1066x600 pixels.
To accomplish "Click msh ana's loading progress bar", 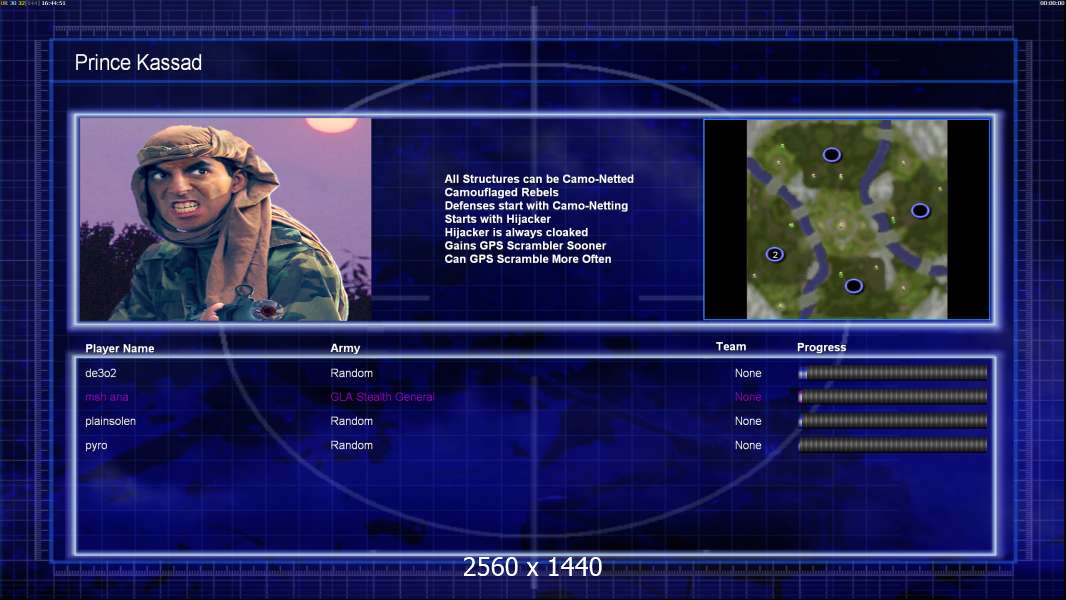I will click(x=893, y=397).
